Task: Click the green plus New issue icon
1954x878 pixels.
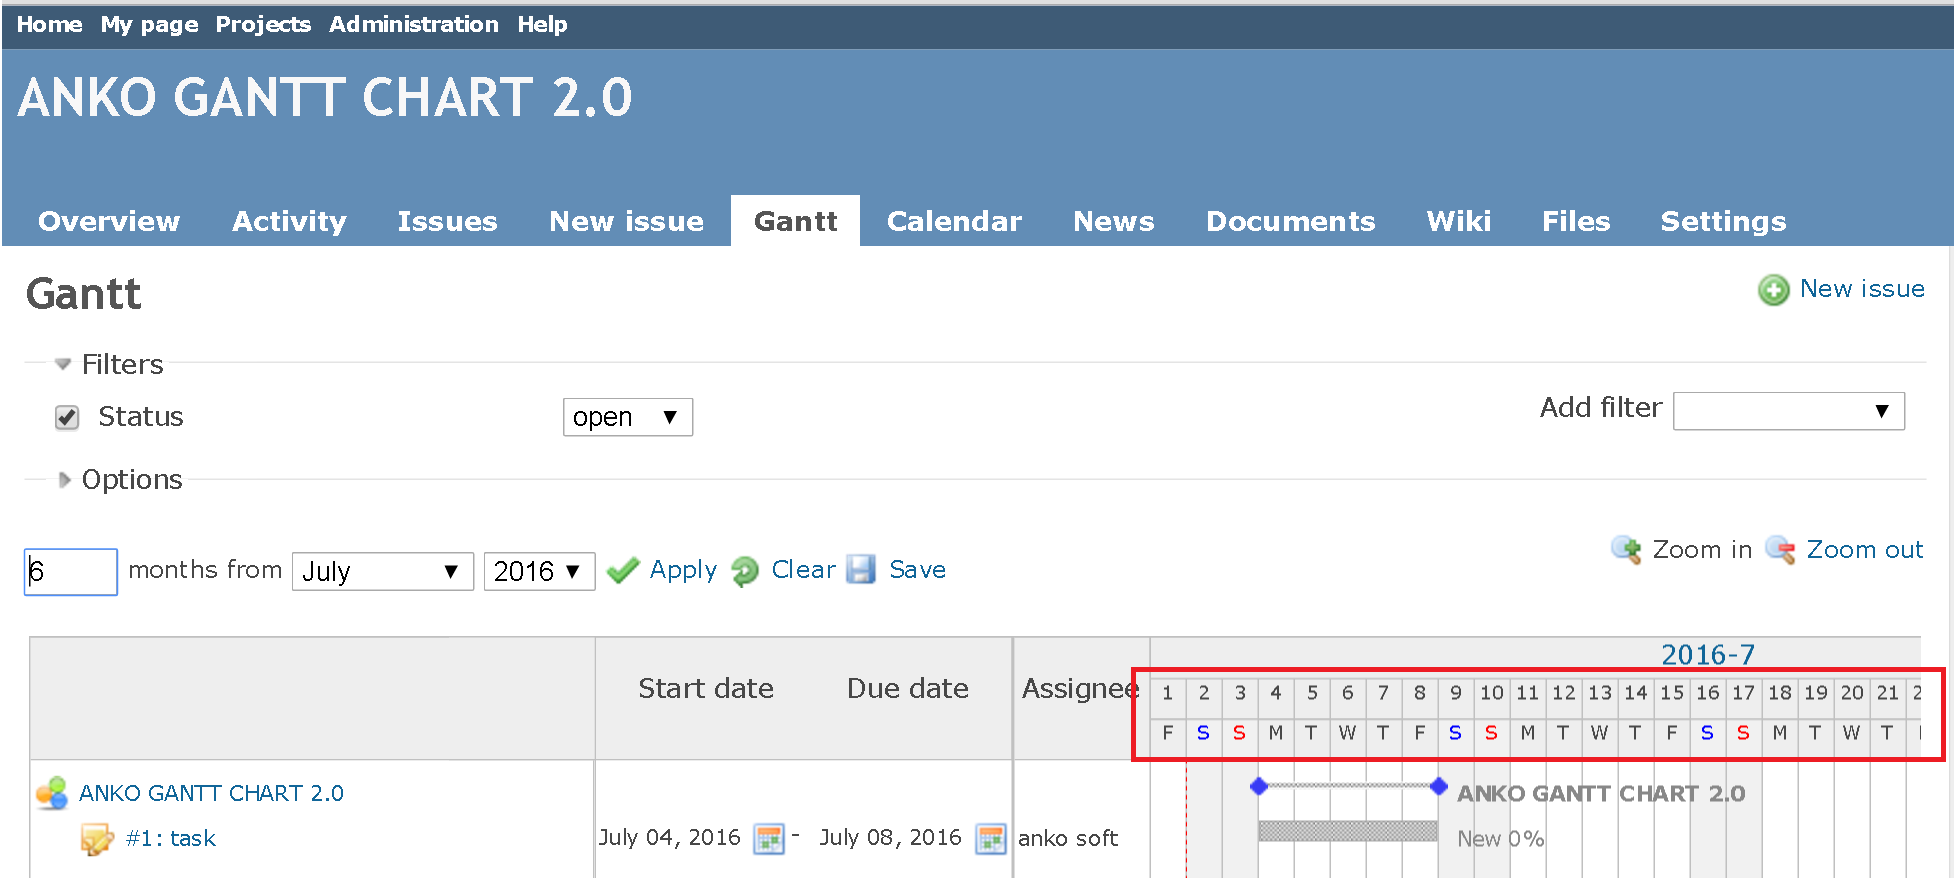Action: click(x=1773, y=290)
